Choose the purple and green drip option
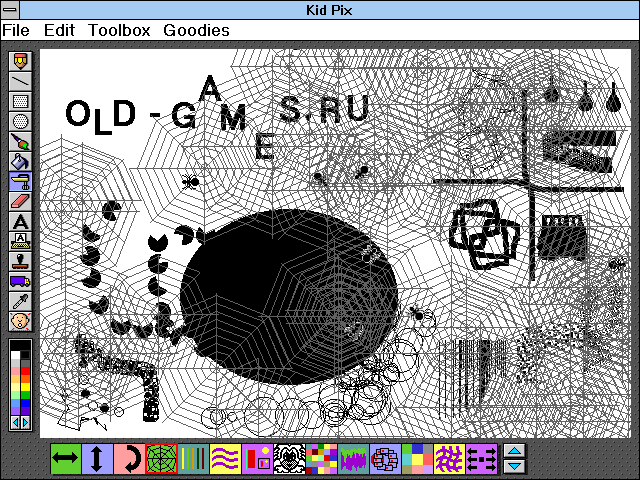 [353, 459]
